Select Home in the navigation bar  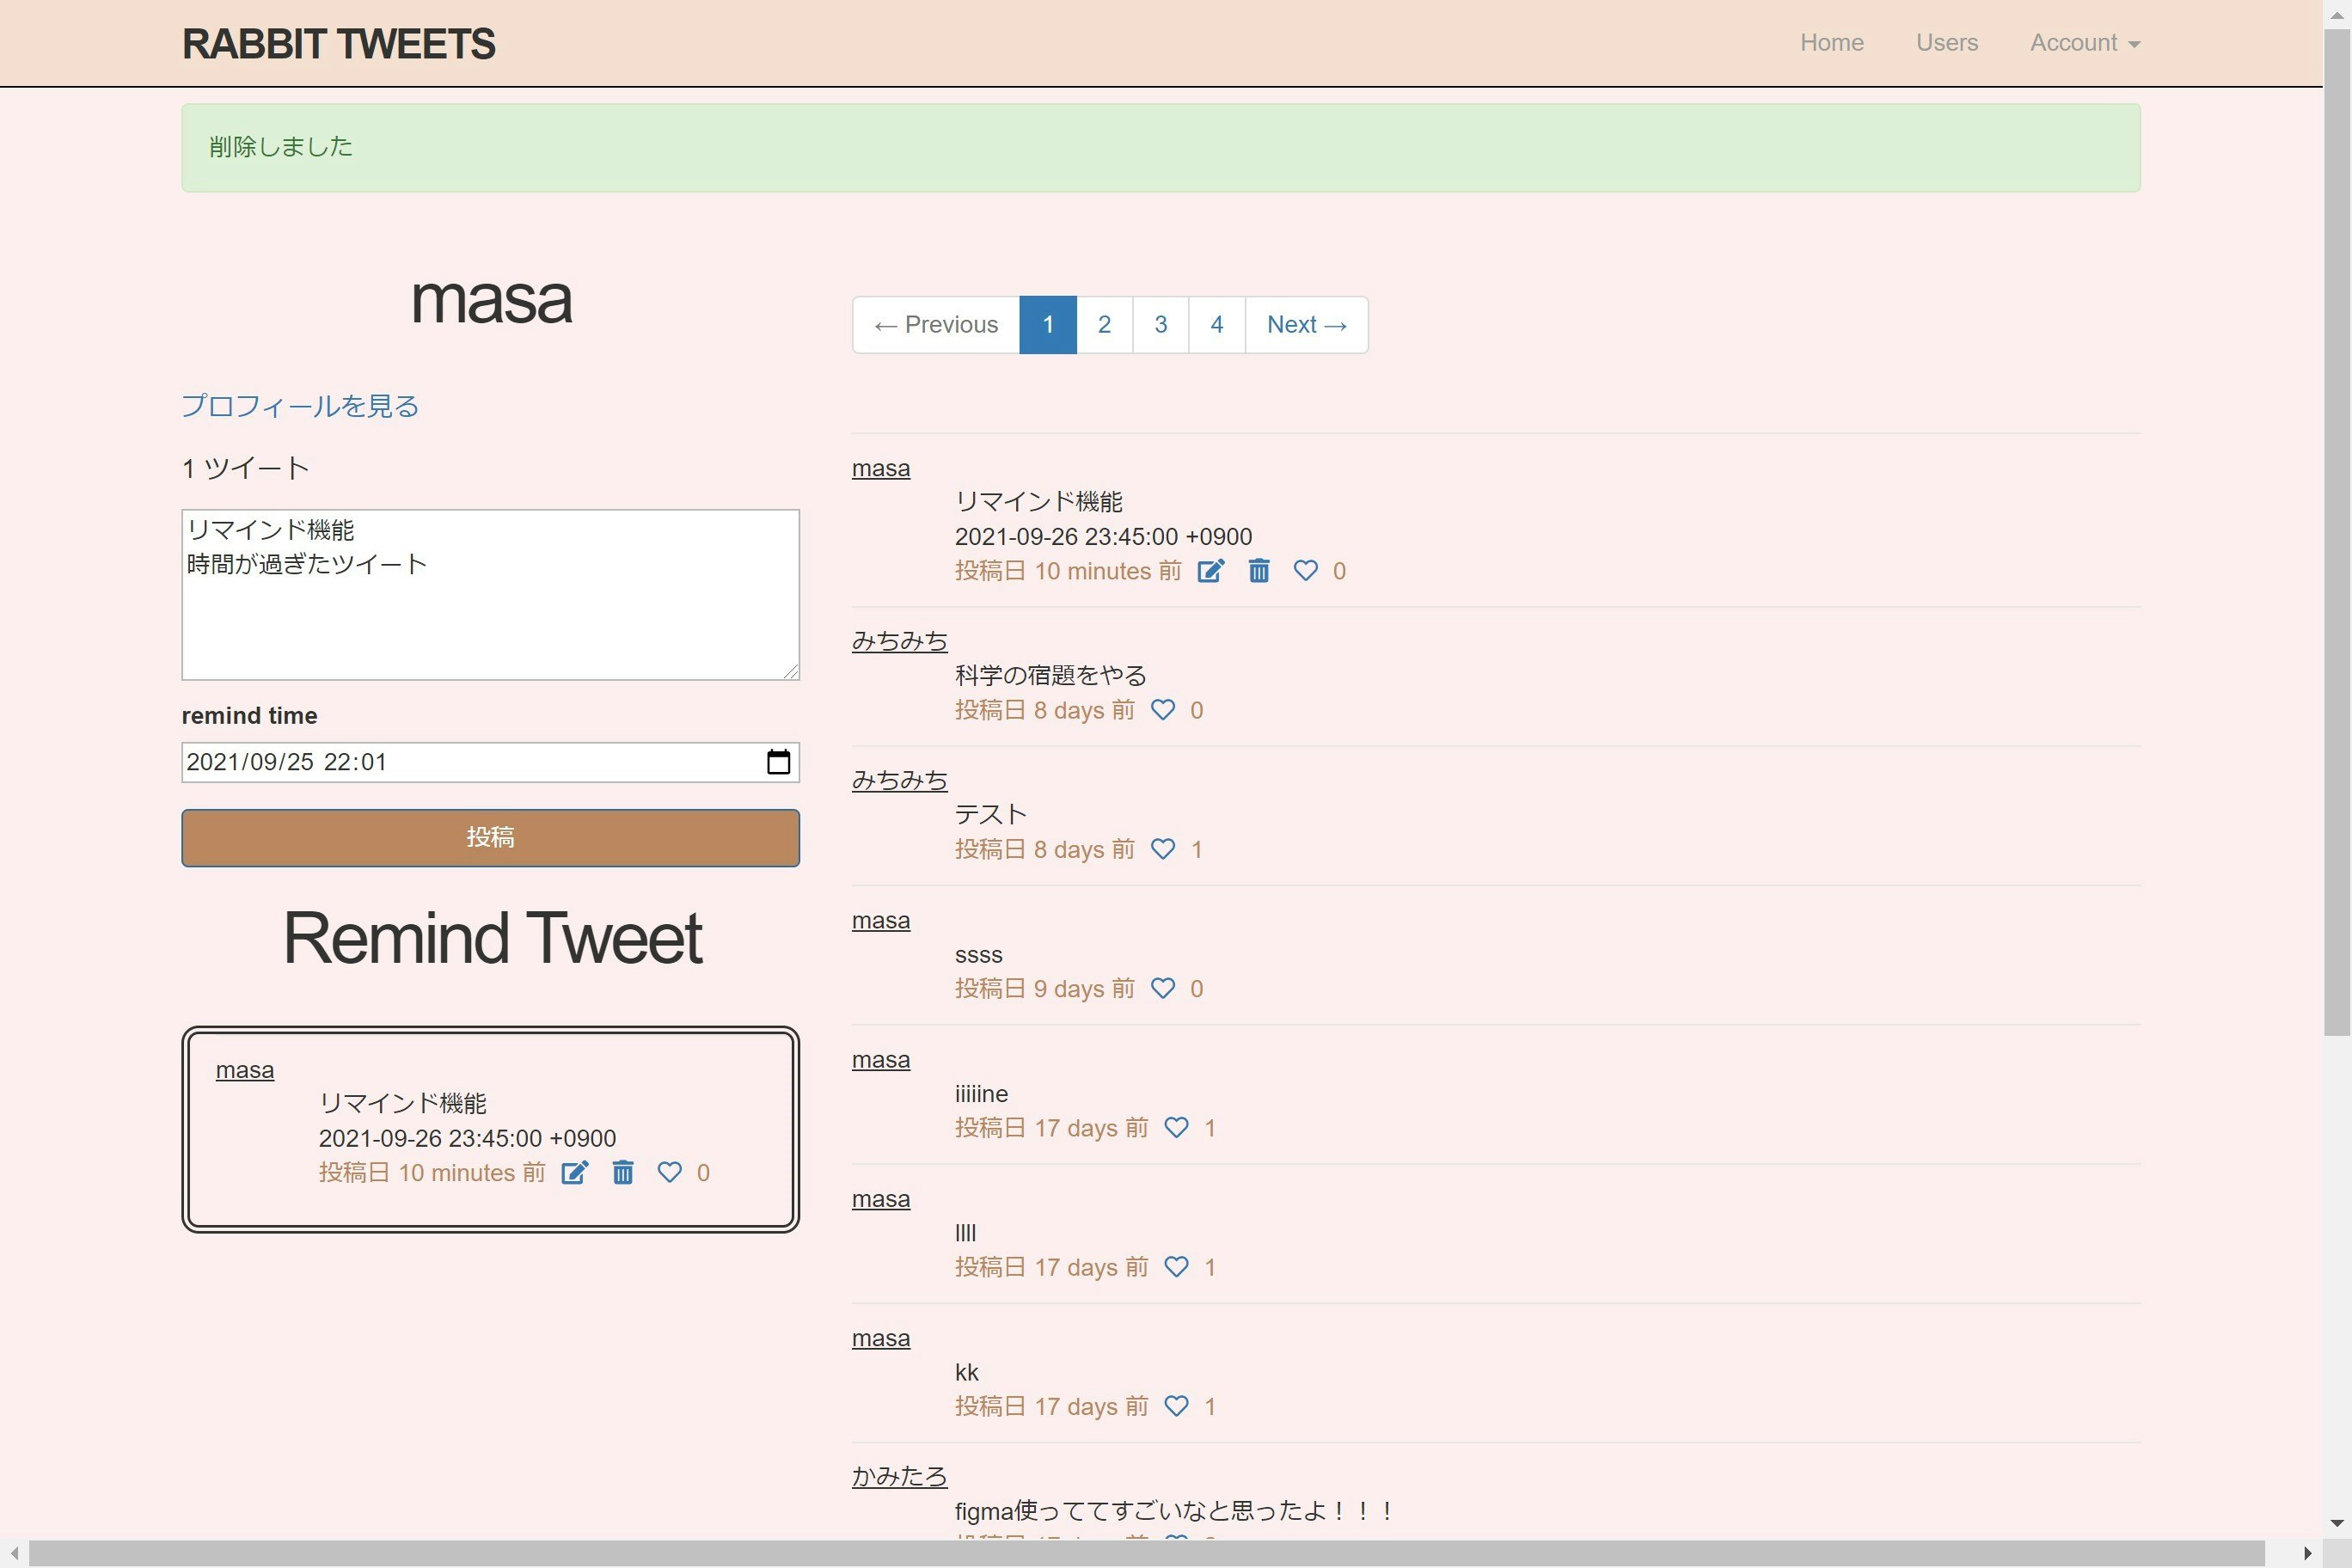1831,42
